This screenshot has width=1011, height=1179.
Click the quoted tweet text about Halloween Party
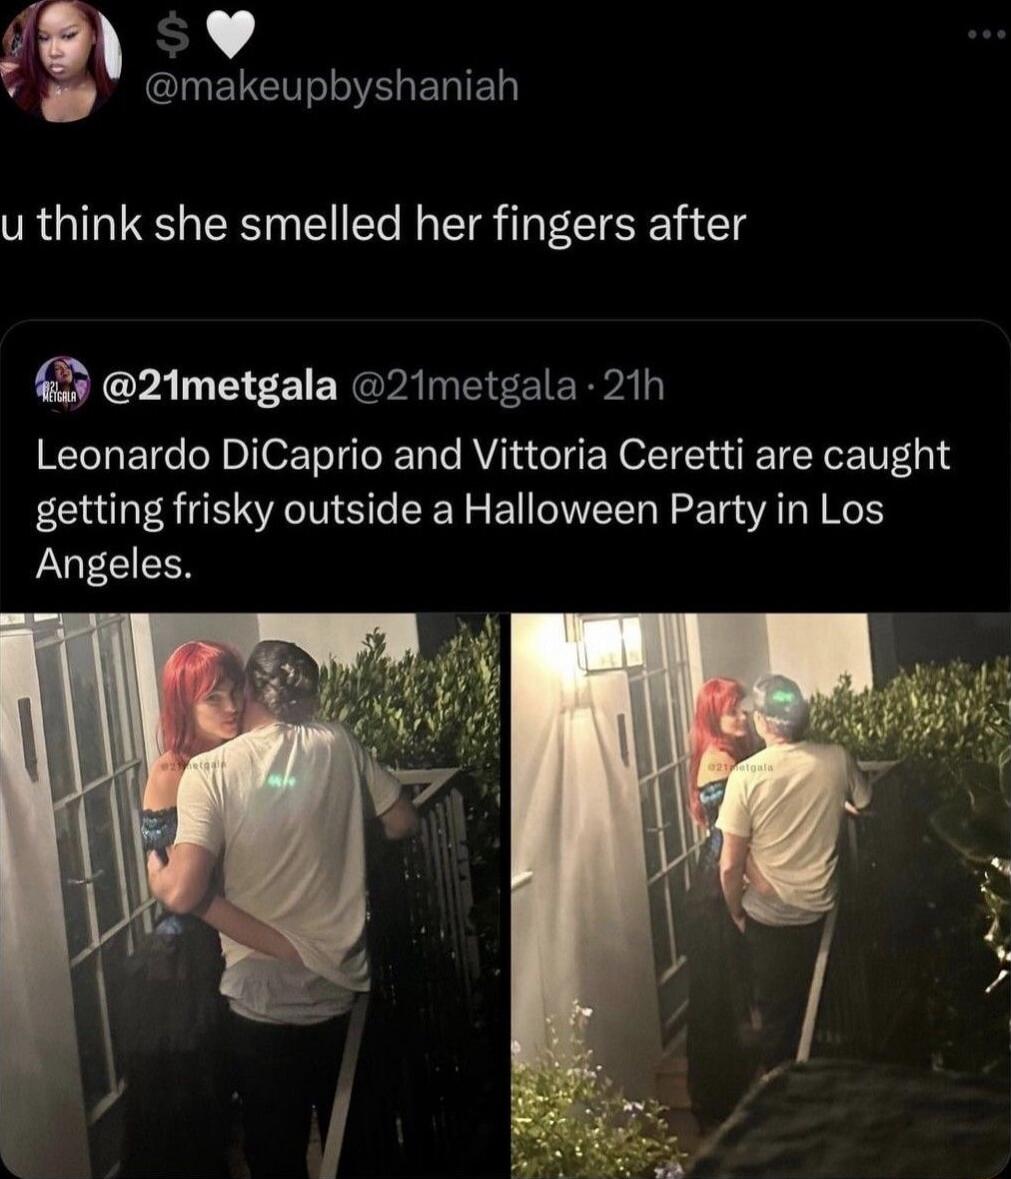(492, 509)
